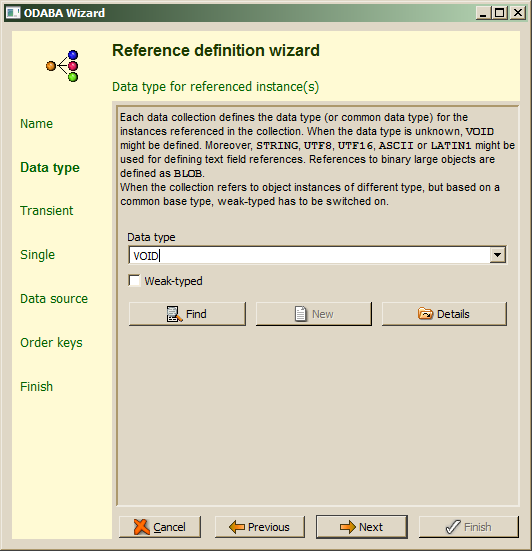Jump to the Order keys step

click(51, 343)
